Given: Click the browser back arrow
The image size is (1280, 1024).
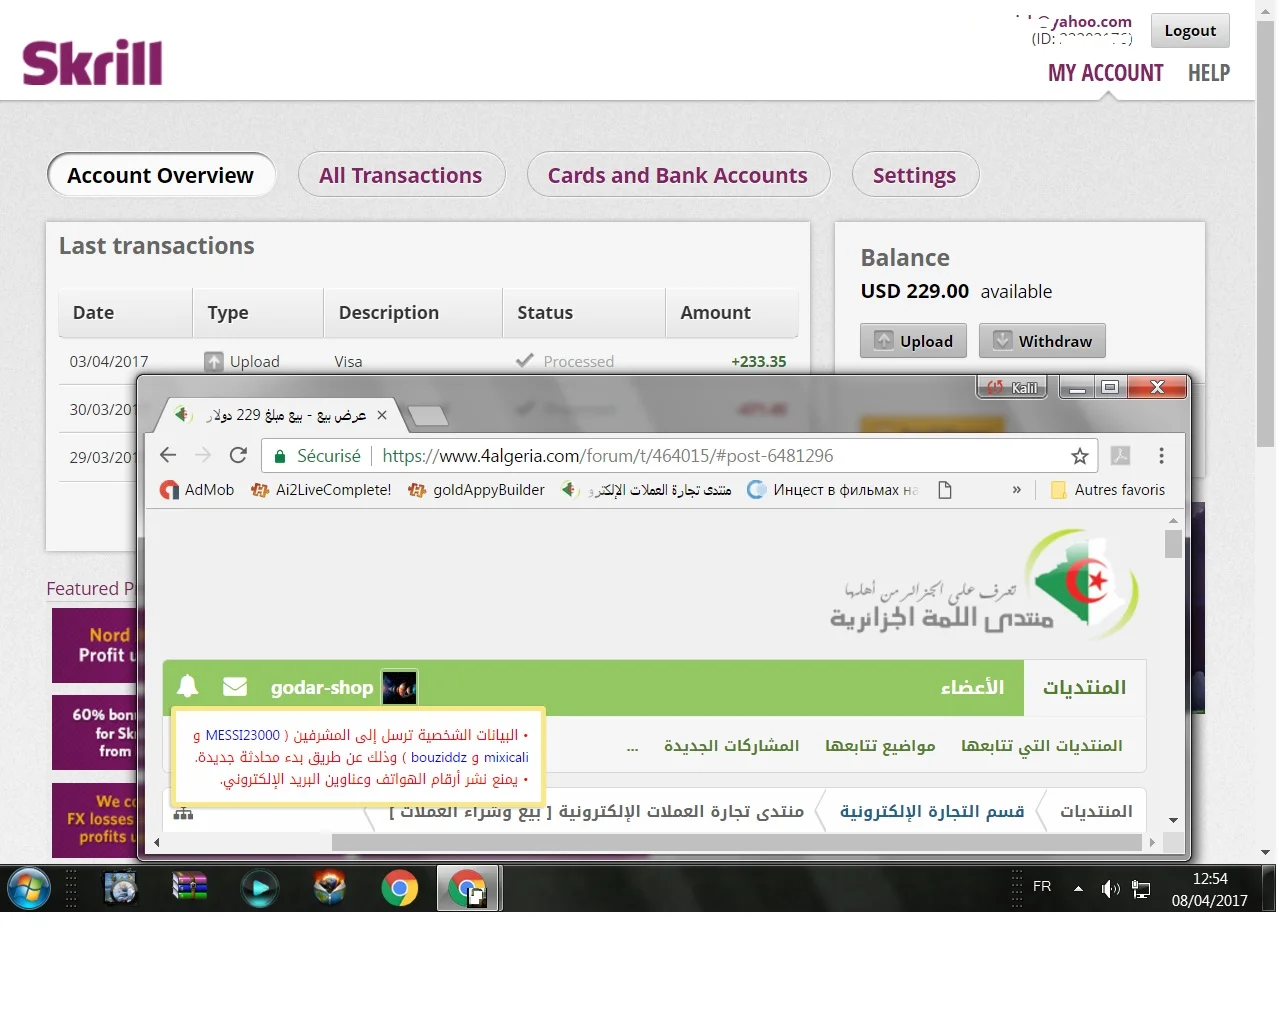Looking at the screenshot, I should [x=168, y=456].
